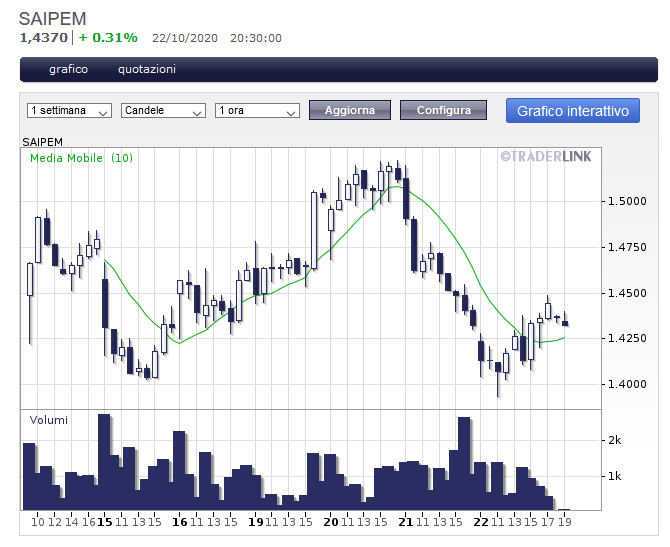This screenshot has height=547, width=670.
Task: Select the 1,4370 price value
Action: tap(44, 38)
